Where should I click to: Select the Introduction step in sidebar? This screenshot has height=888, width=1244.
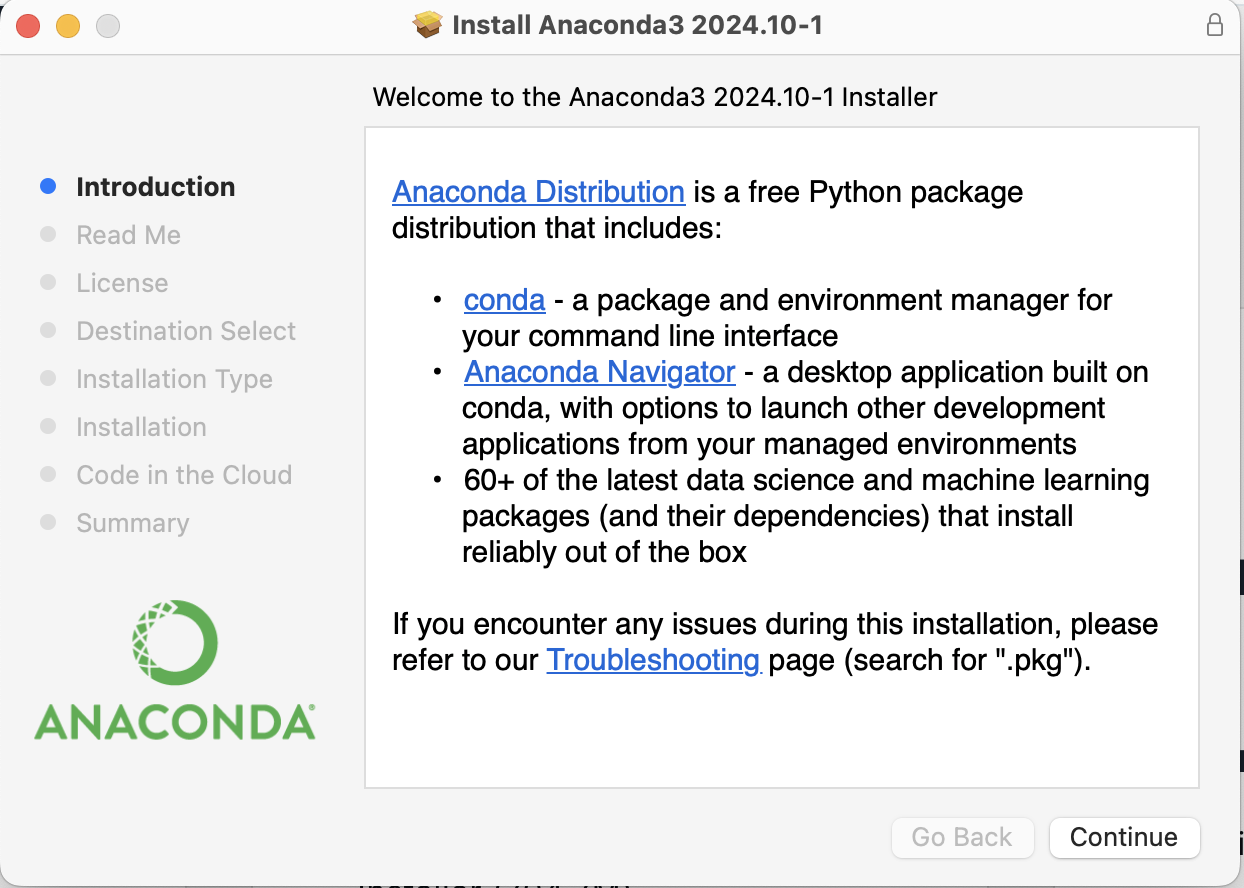[155, 187]
